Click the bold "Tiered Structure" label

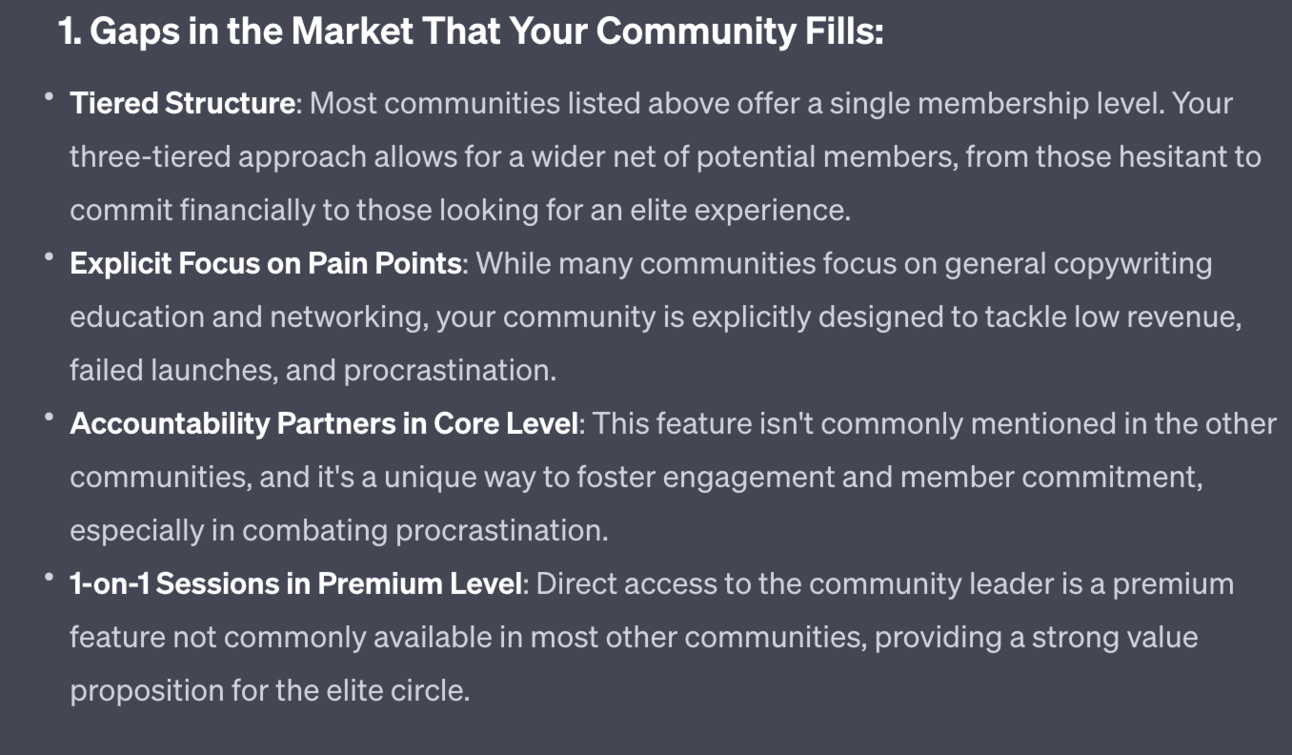point(182,103)
